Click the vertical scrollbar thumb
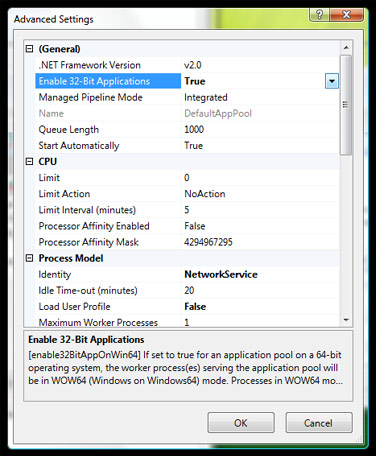 pos(346,105)
